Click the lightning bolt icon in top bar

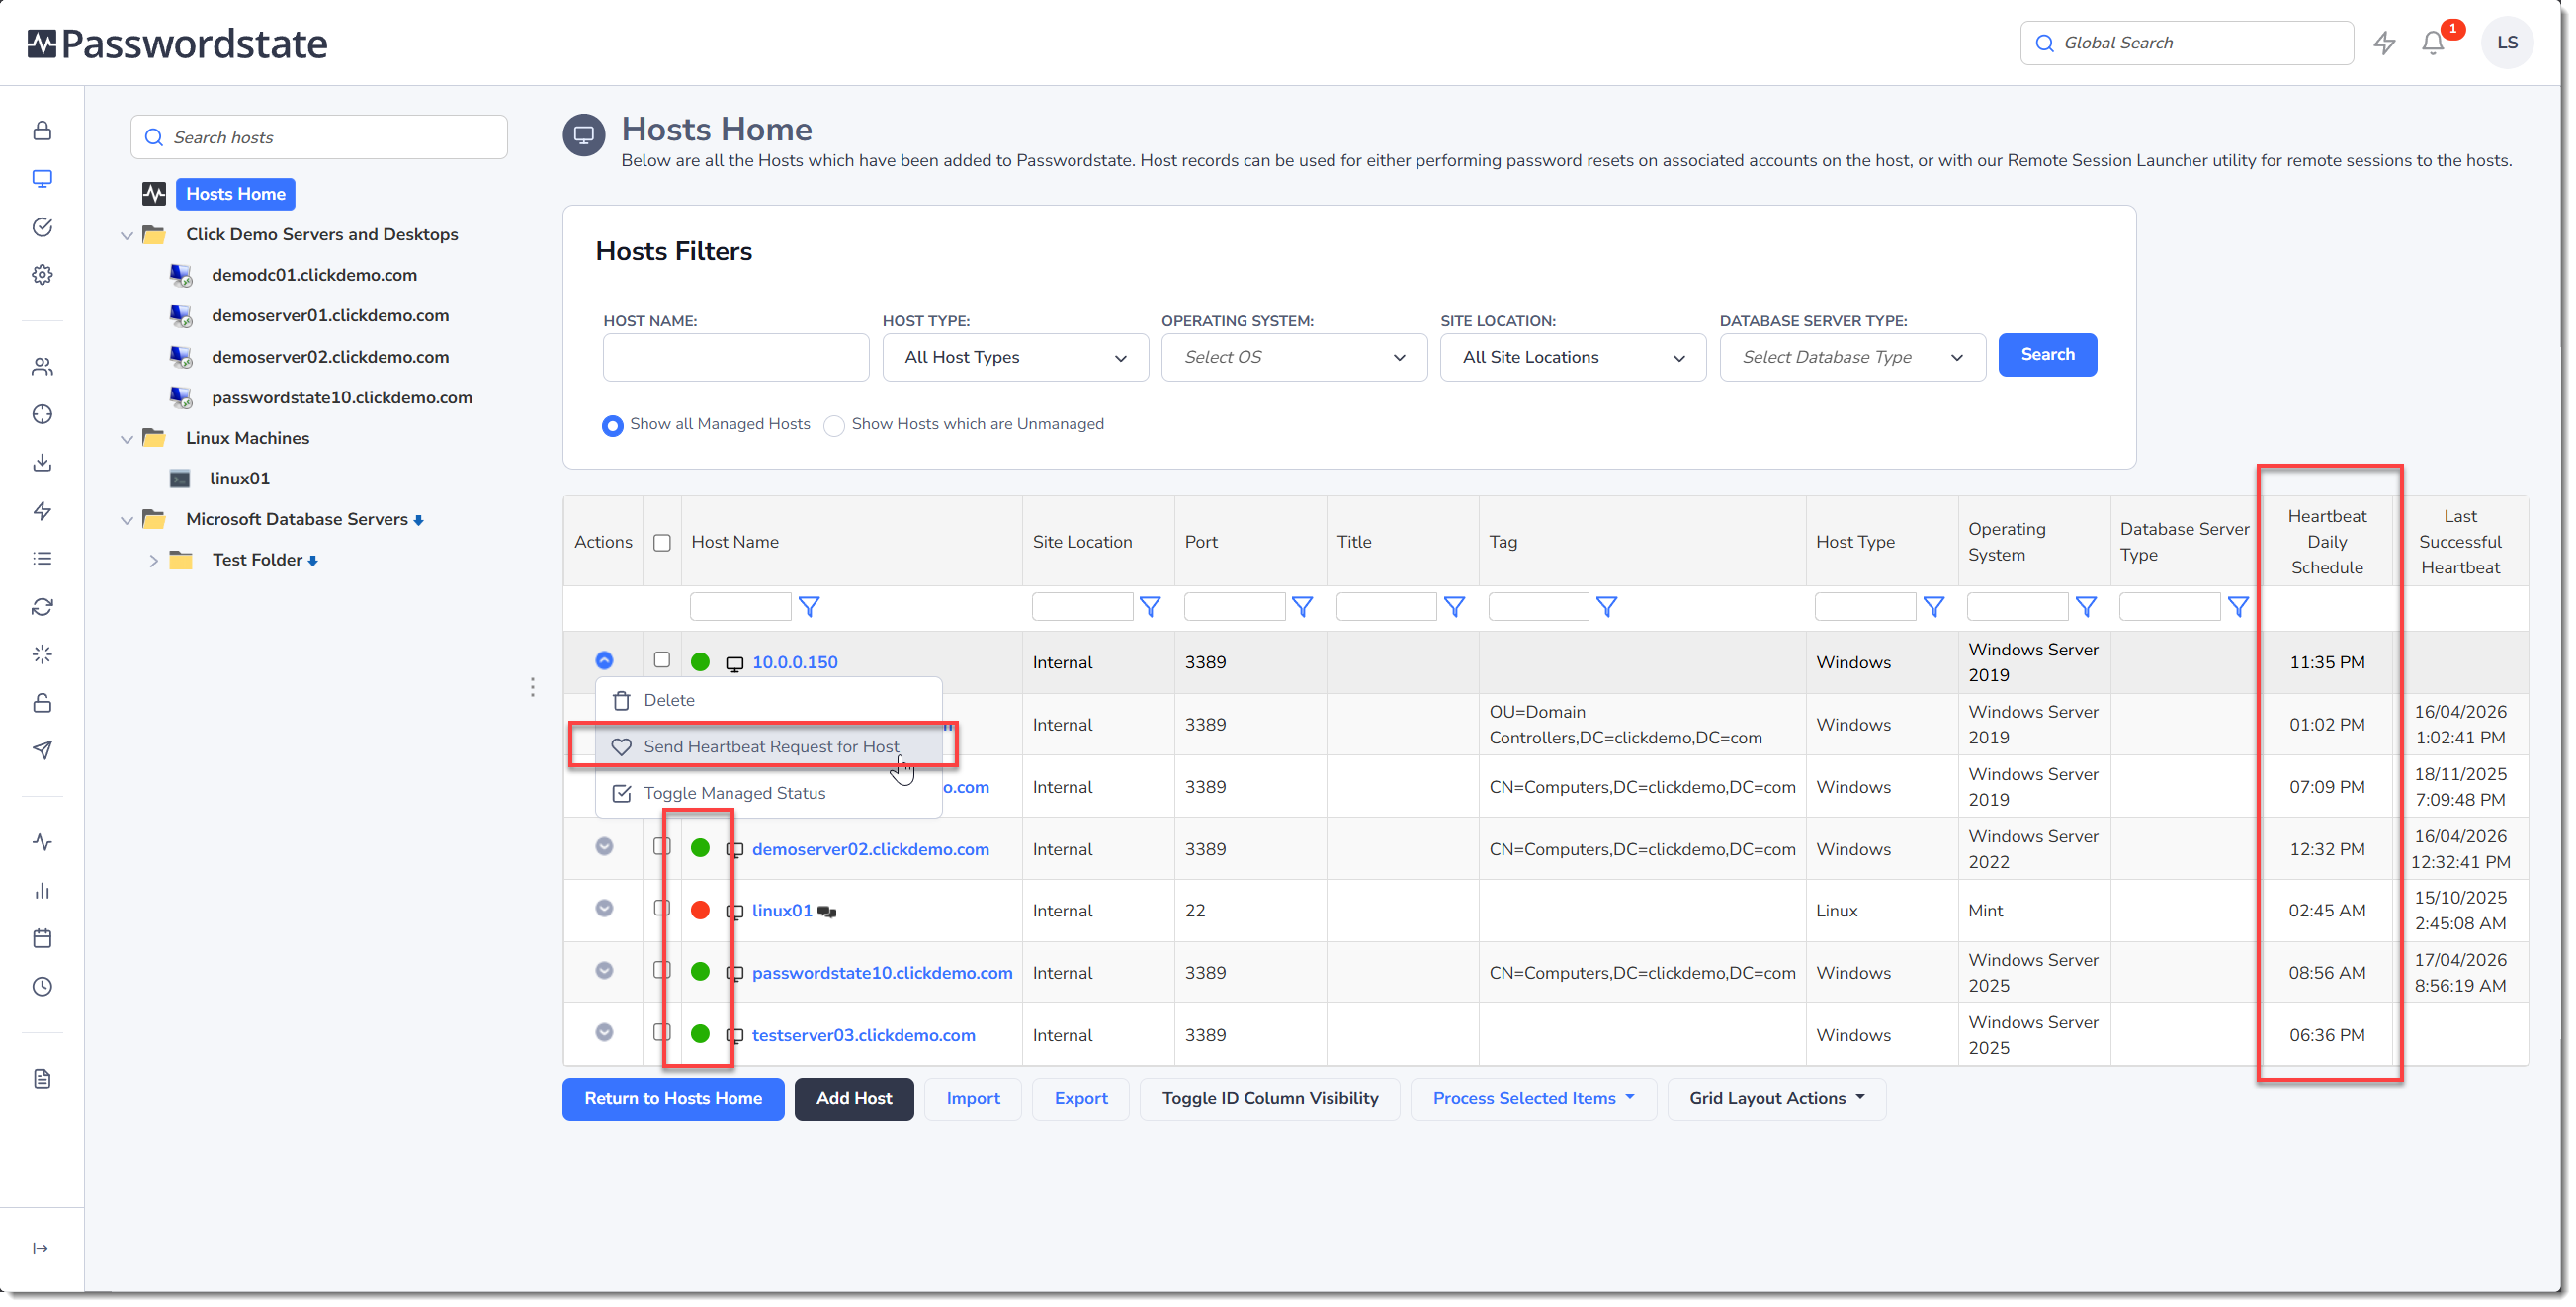coord(2385,43)
